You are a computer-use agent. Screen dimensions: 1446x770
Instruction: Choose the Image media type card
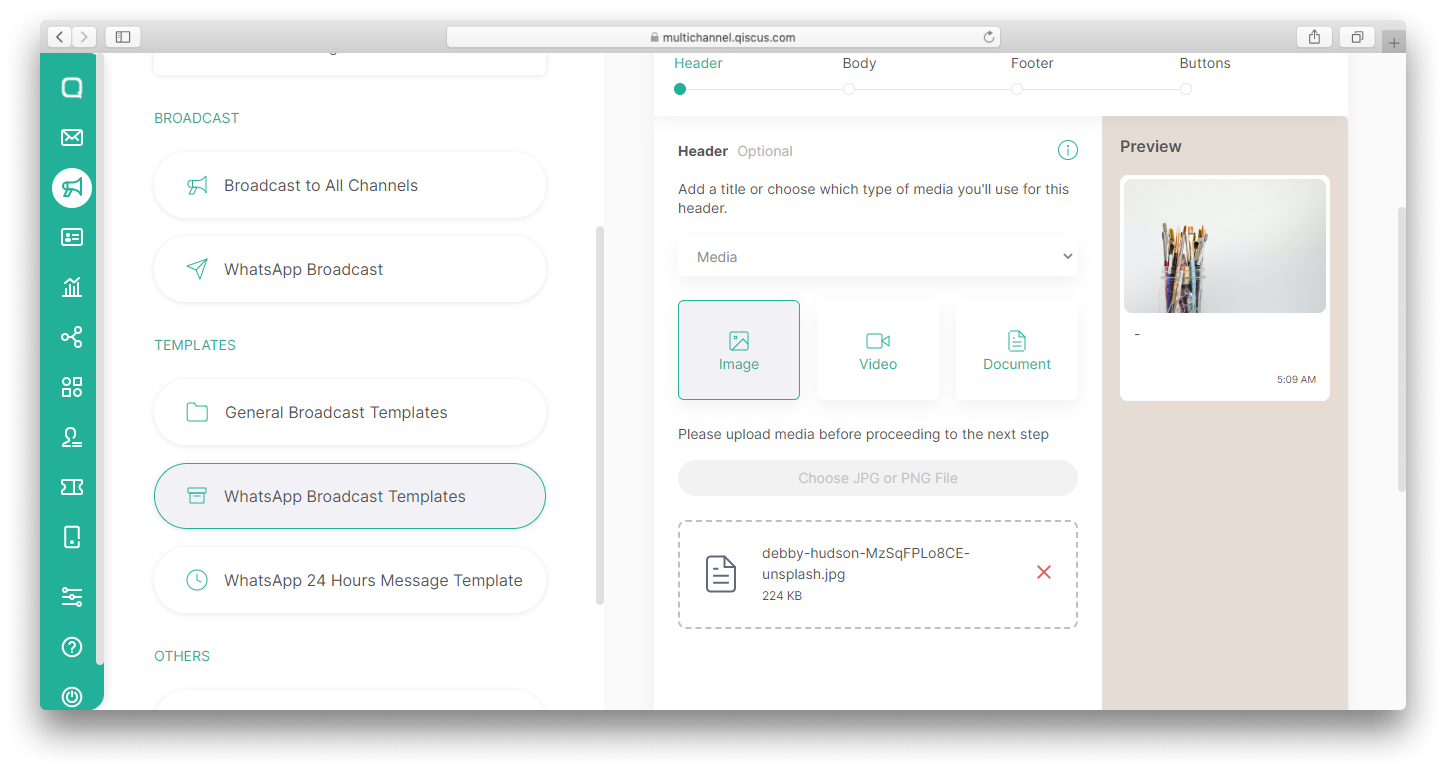pyautogui.click(x=739, y=350)
